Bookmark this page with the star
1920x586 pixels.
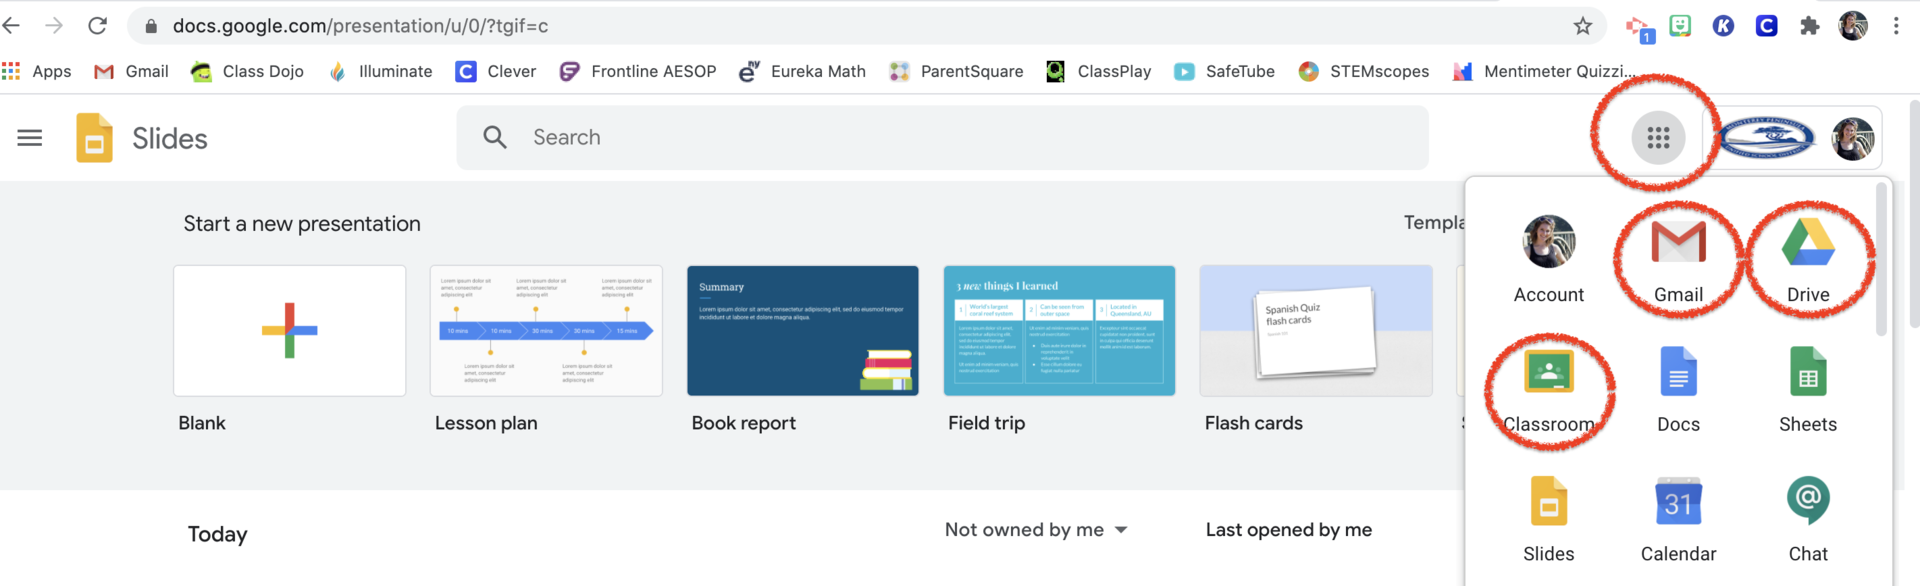pyautogui.click(x=1582, y=26)
